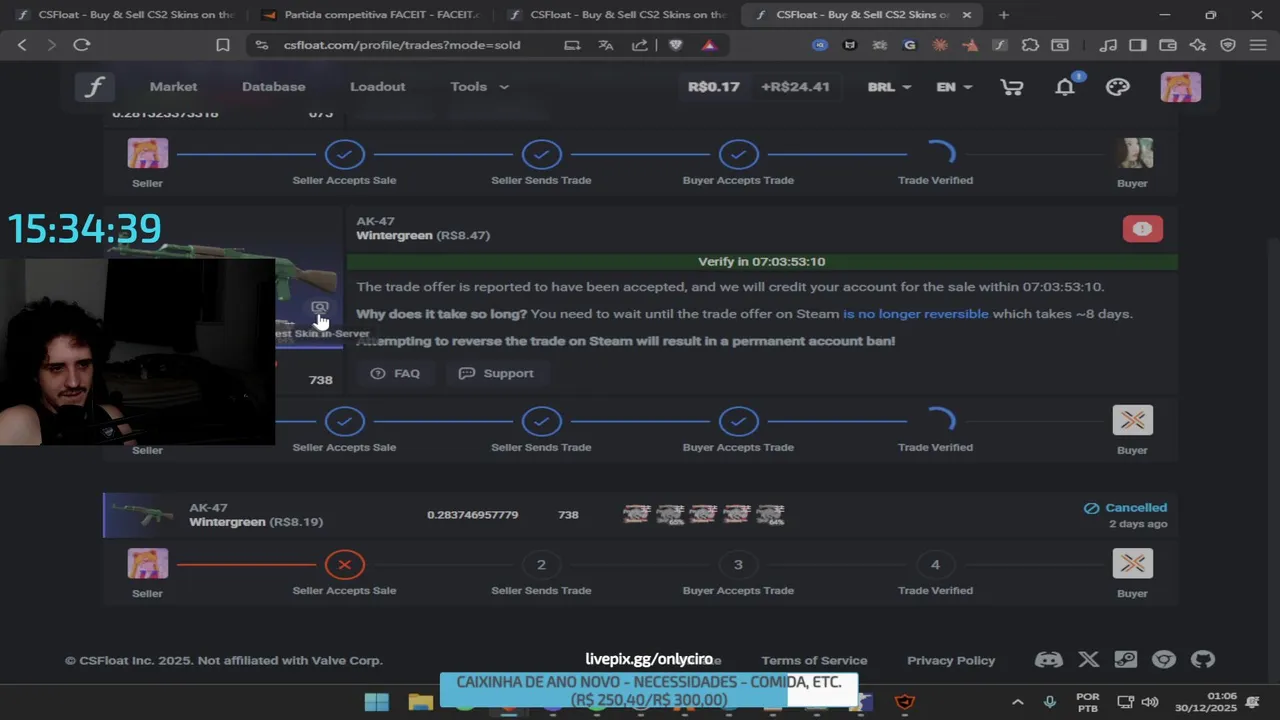Click microphone icon in system tray
Image resolution: width=1280 pixels, height=720 pixels.
tap(1049, 702)
